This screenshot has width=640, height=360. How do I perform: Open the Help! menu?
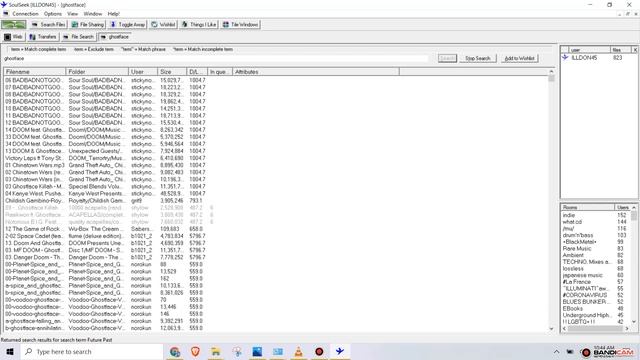[113, 14]
